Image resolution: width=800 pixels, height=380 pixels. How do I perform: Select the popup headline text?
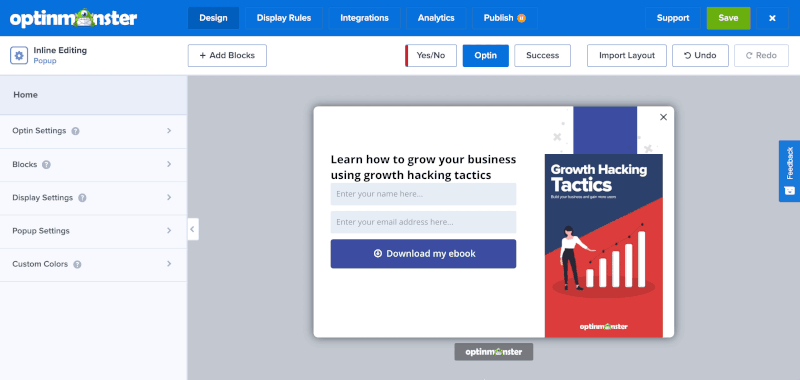423,167
